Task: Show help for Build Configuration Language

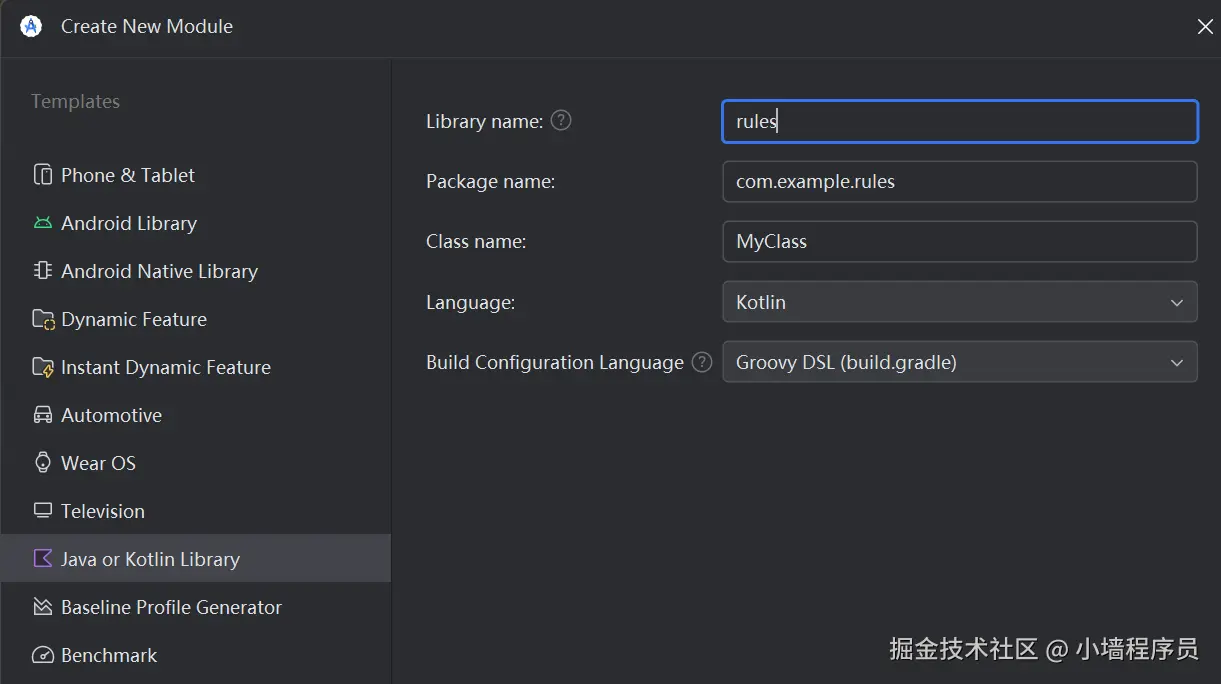Action: tap(703, 362)
